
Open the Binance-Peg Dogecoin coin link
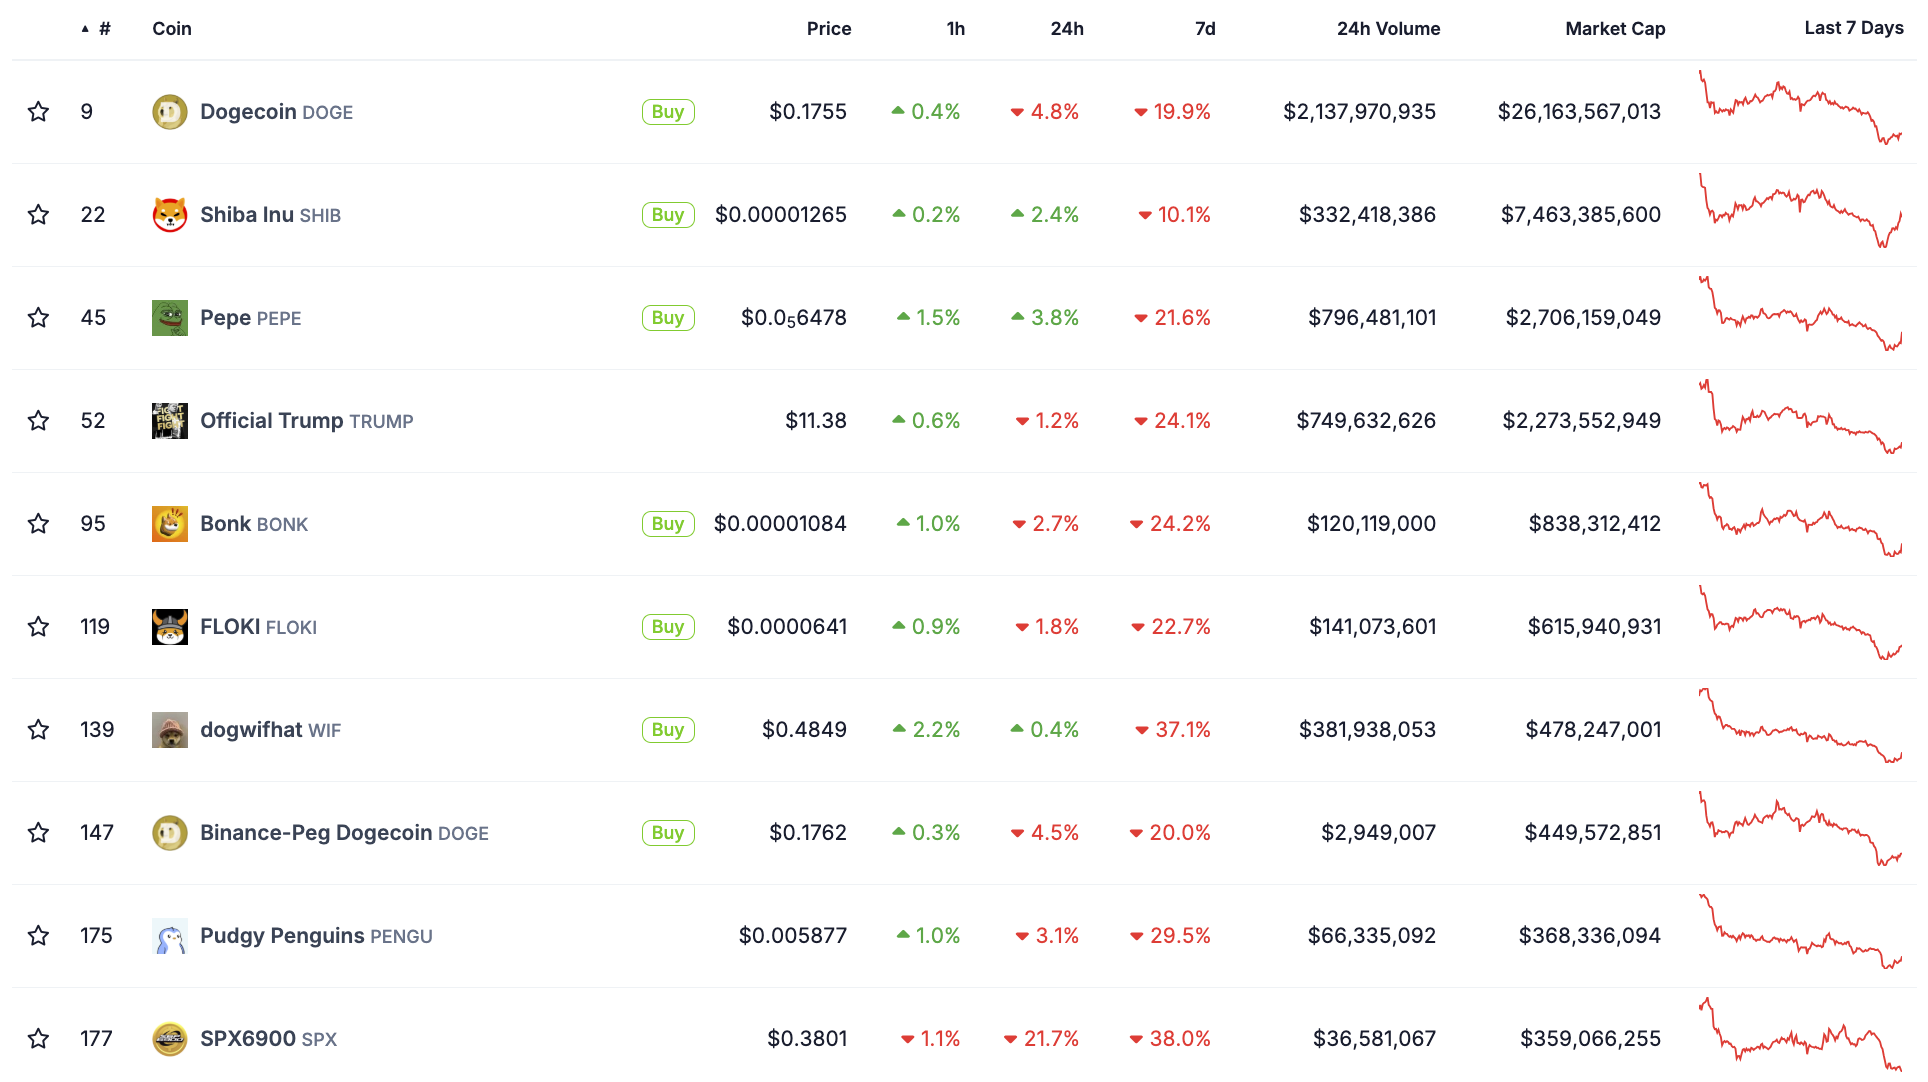[315, 833]
